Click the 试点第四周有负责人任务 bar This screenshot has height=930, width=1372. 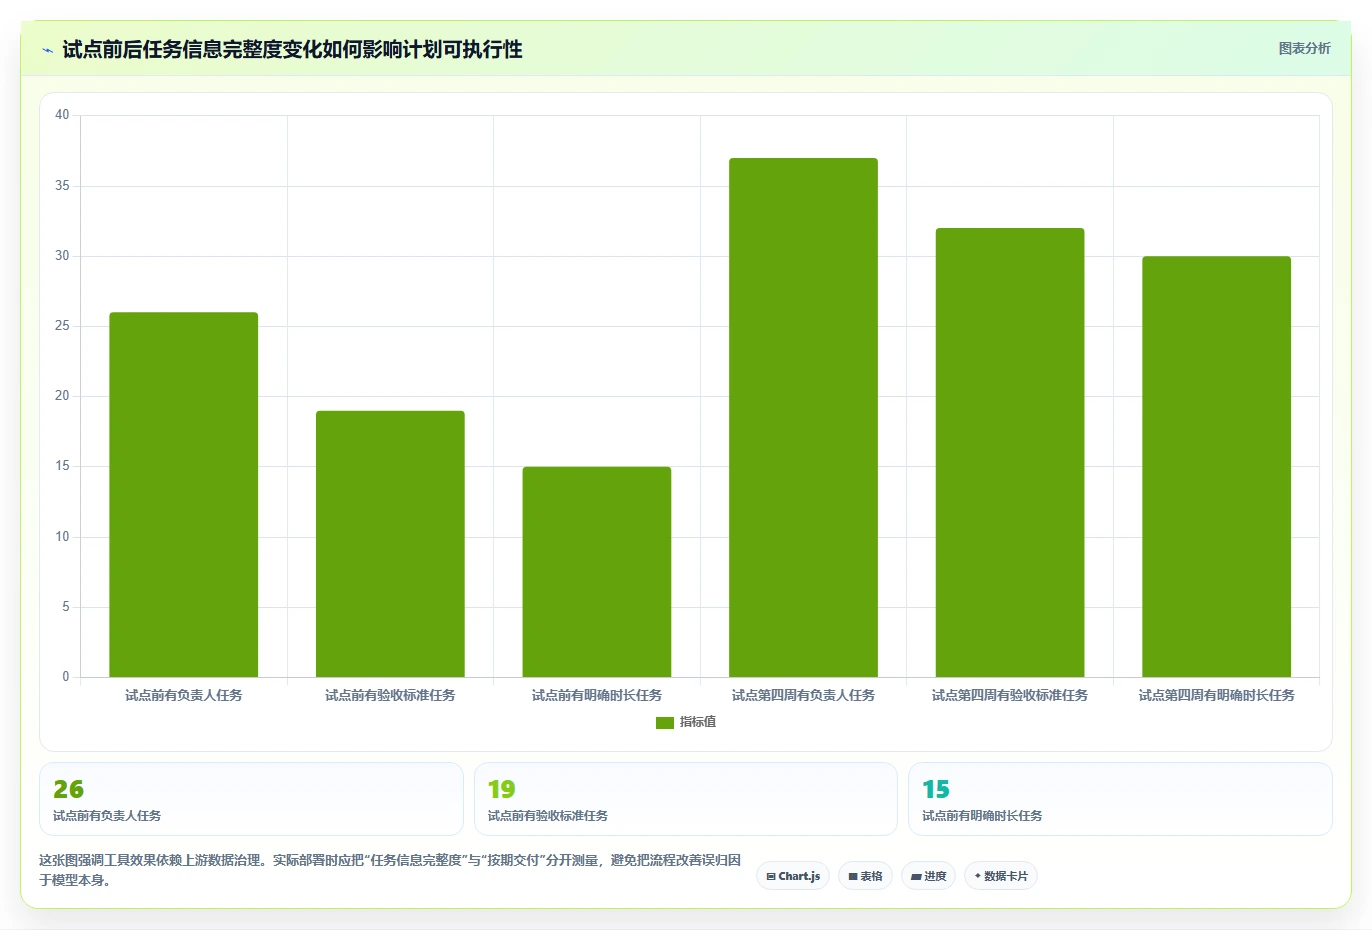point(803,418)
